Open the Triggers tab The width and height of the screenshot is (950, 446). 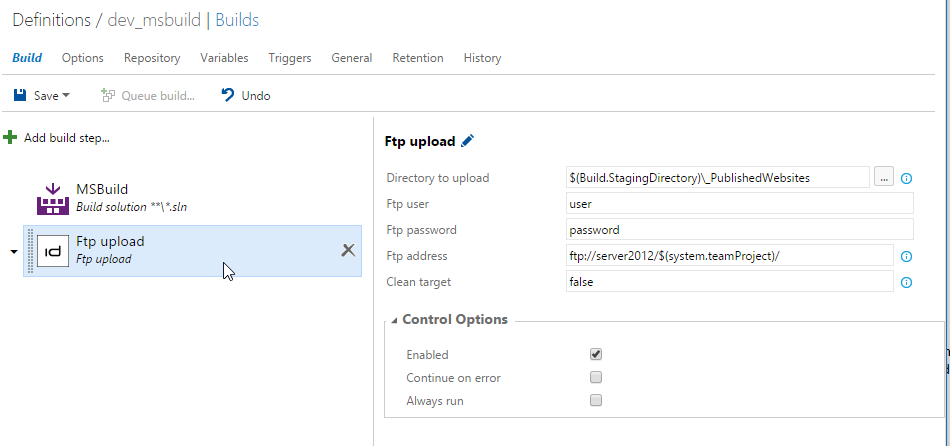290,58
